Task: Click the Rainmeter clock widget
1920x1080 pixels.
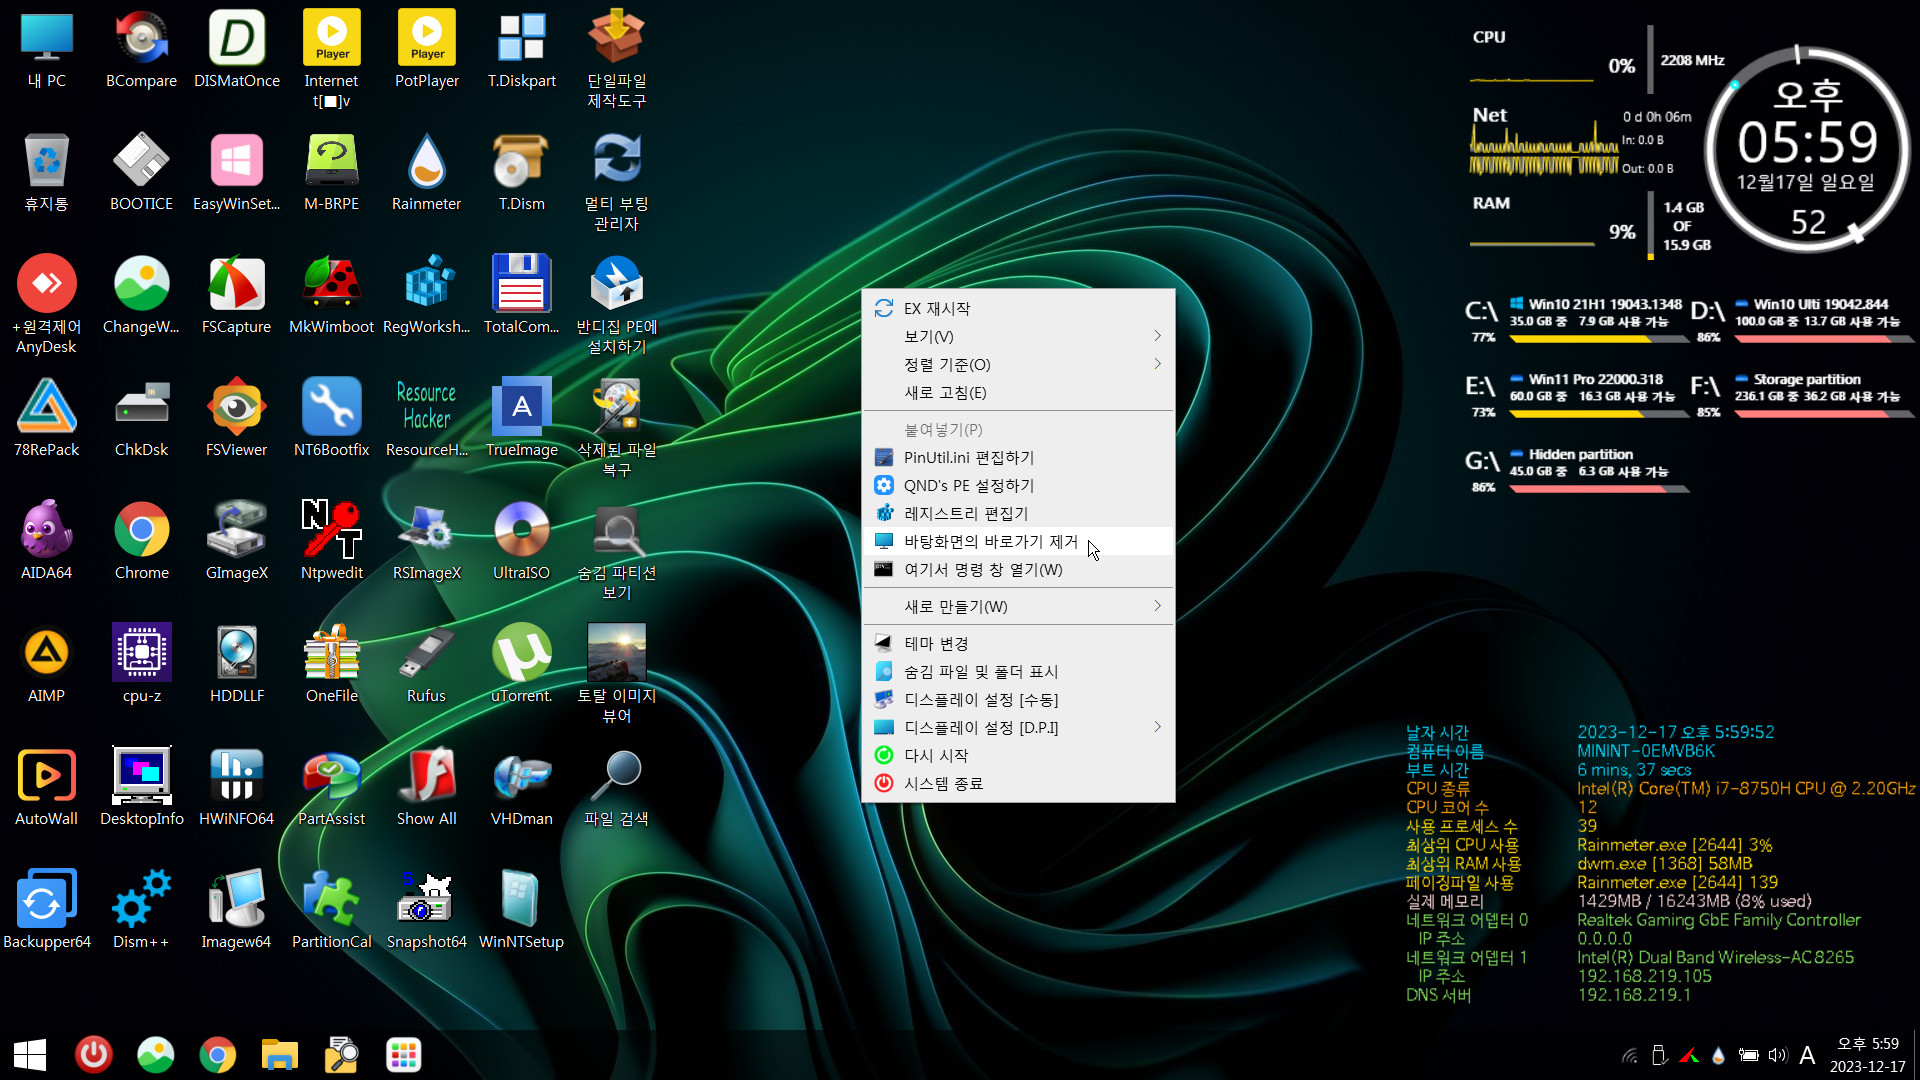Action: coord(1808,150)
